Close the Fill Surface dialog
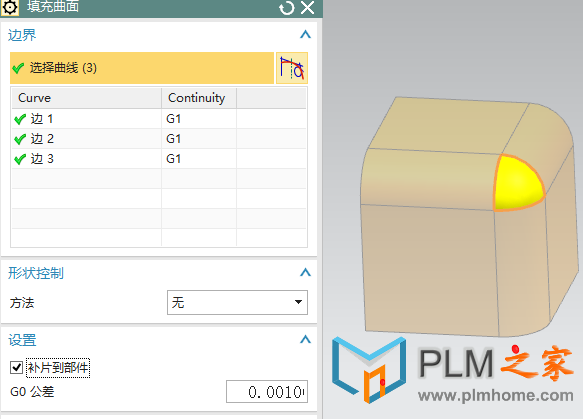The height and width of the screenshot is (419, 583). coord(307,7)
